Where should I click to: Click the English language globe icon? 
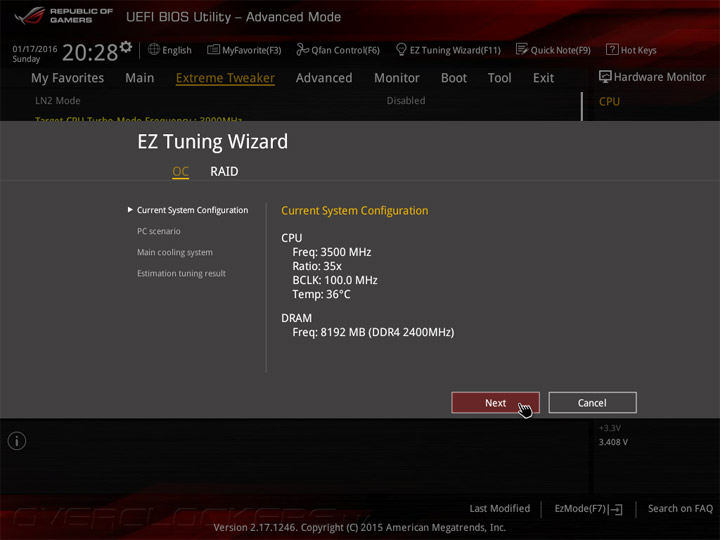154,49
